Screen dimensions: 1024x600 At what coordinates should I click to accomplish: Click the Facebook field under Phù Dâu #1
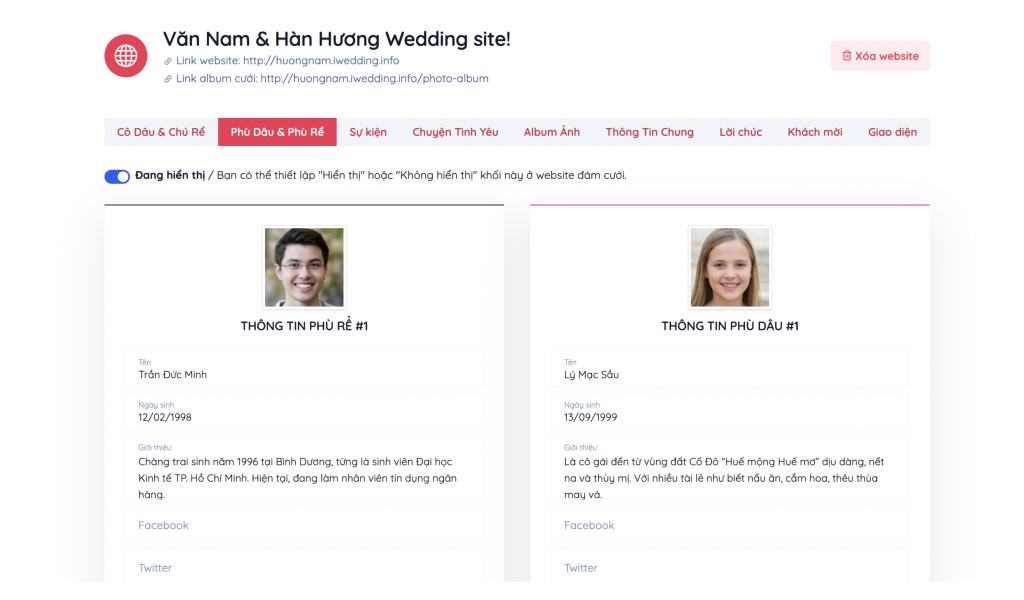[729, 524]
